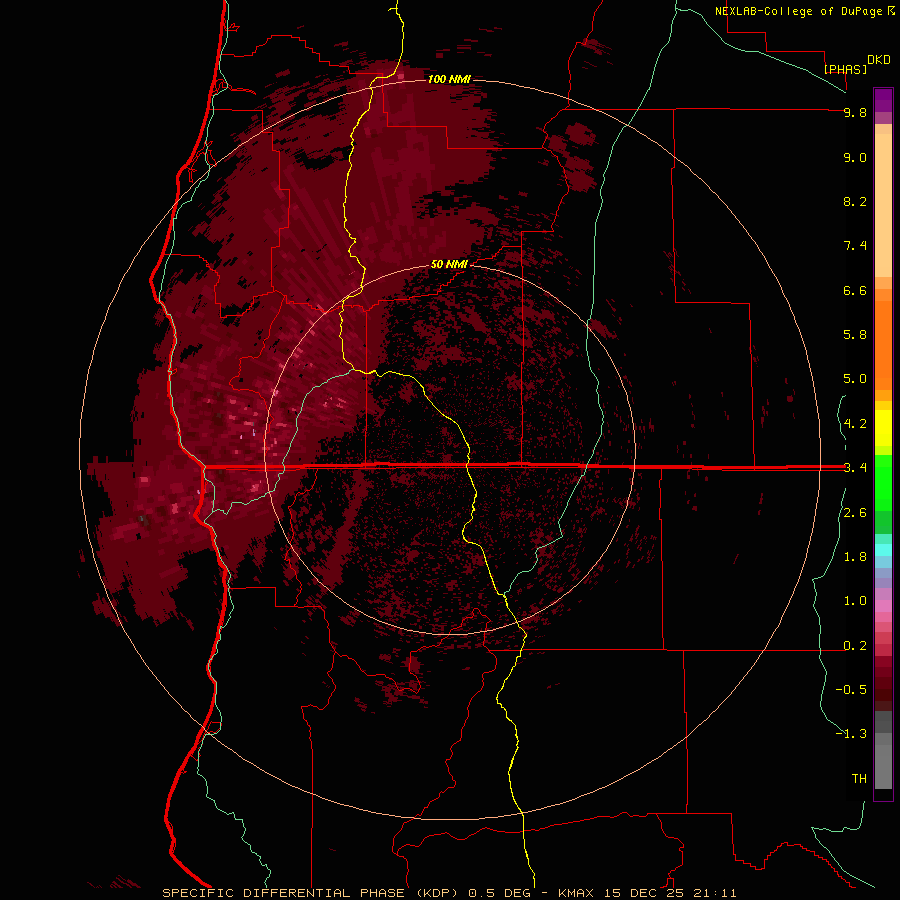Click the TH threshold label

(859, 778)
